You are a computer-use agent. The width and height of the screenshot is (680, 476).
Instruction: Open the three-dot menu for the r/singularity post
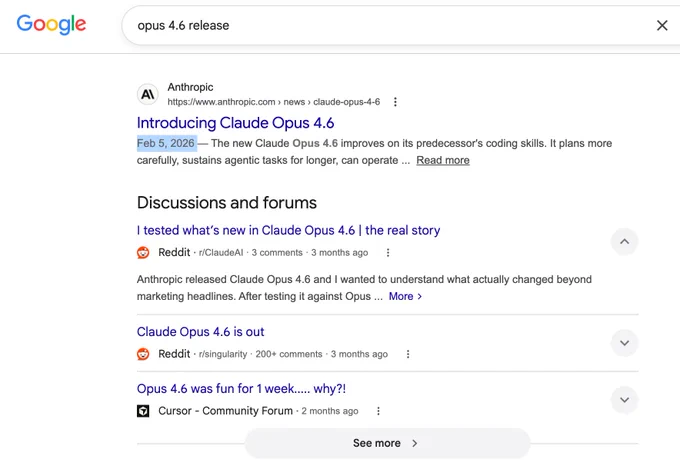[x=408, y=354]
